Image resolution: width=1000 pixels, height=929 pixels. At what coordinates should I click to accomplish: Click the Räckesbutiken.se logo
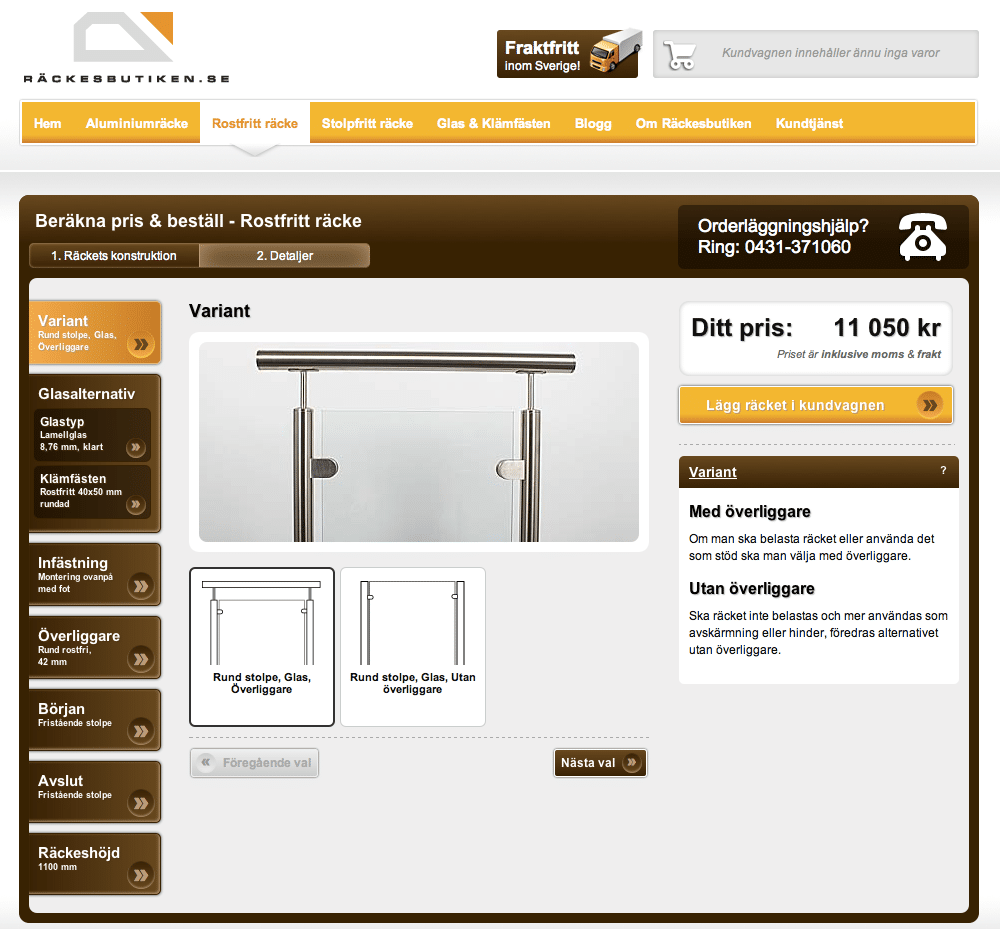tap(127, 48)
